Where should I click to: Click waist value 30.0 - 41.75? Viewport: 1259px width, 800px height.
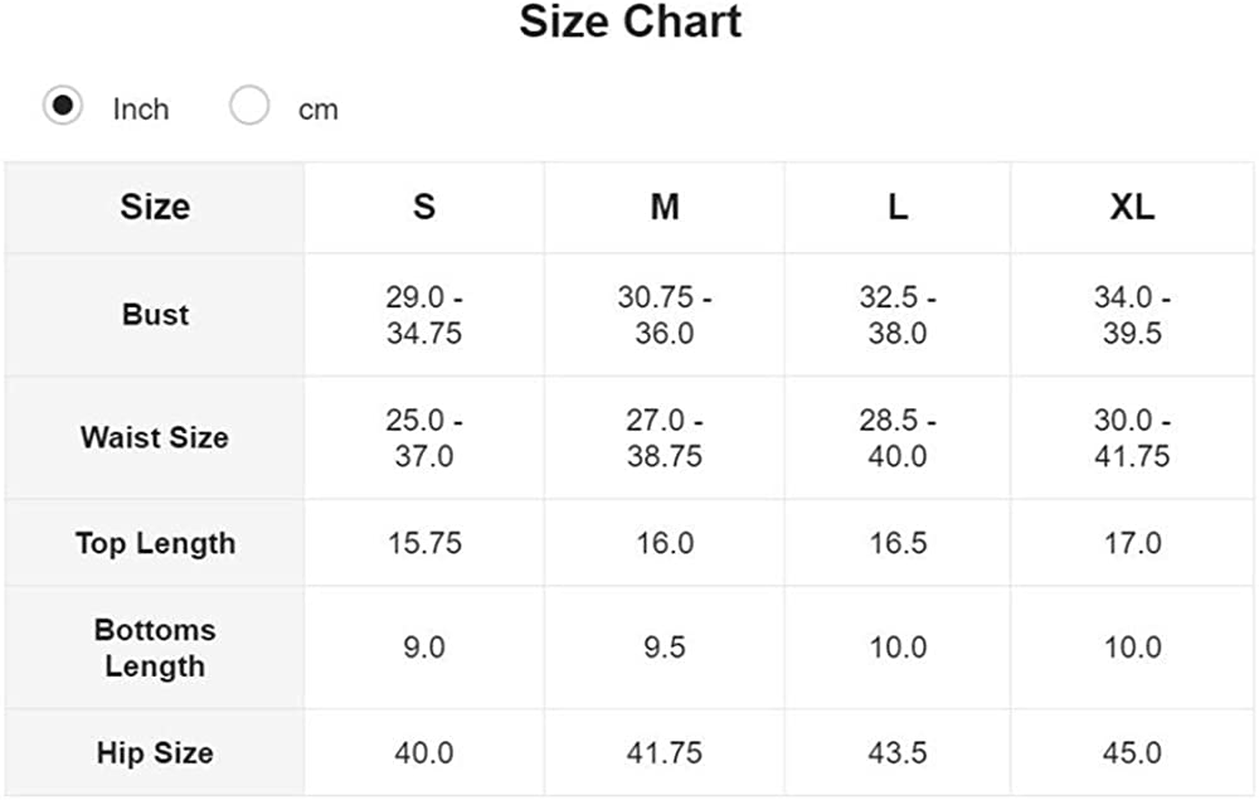point(1132,438)
